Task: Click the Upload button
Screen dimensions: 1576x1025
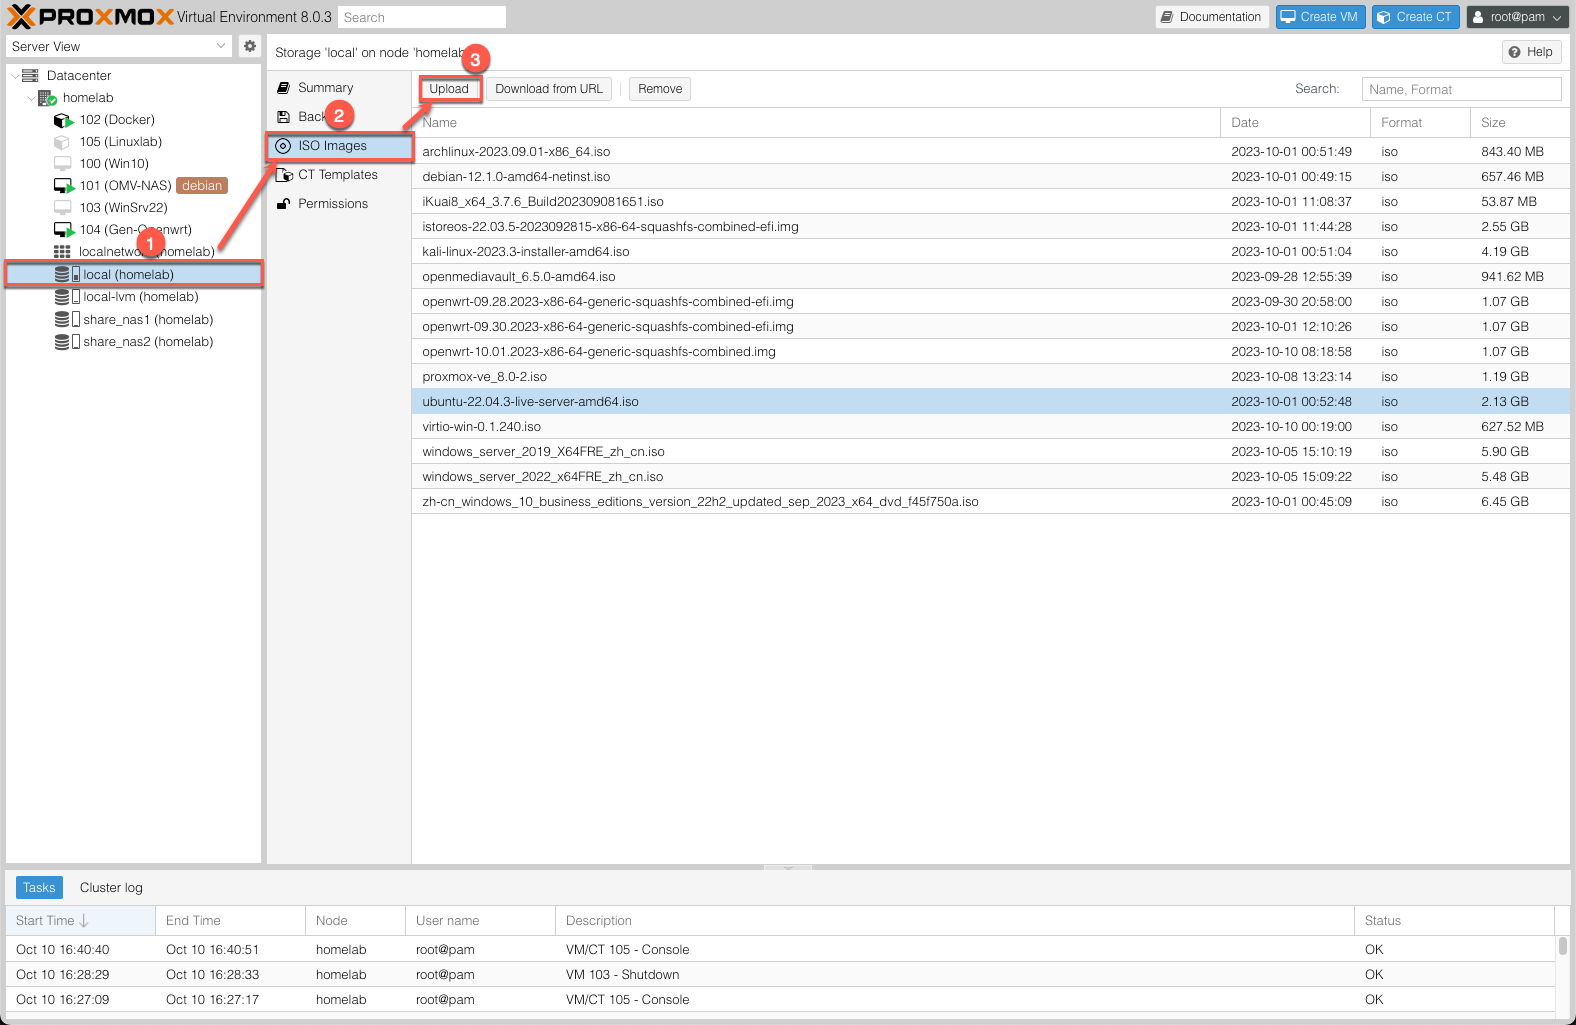Action: point(449,89)
